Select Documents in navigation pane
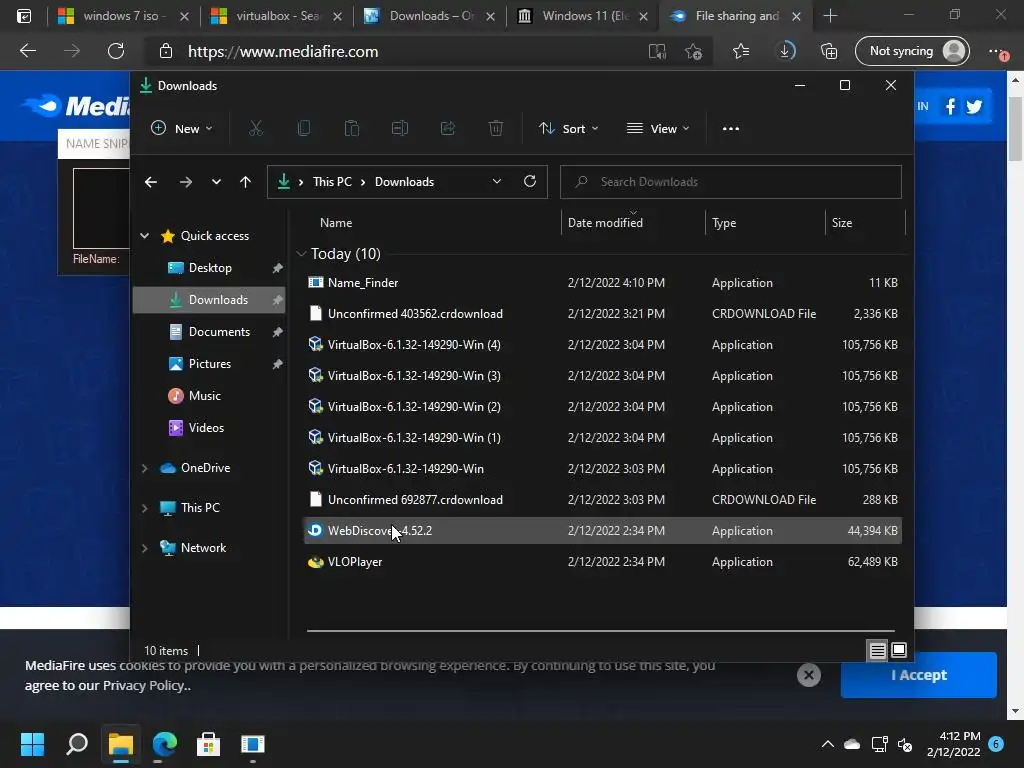Viewport: 1024px width, 768px height. point(219,332)
